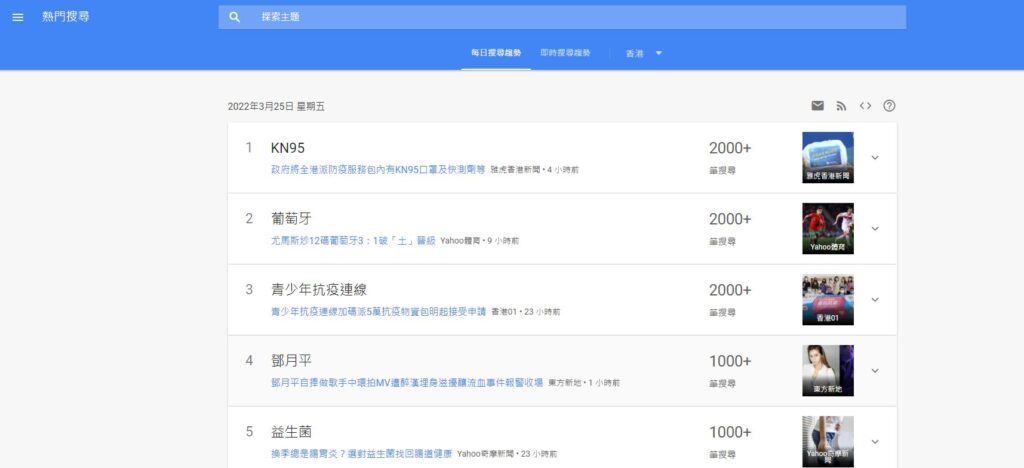Open the 香港 region dropdown

click(x=644, y=53)
